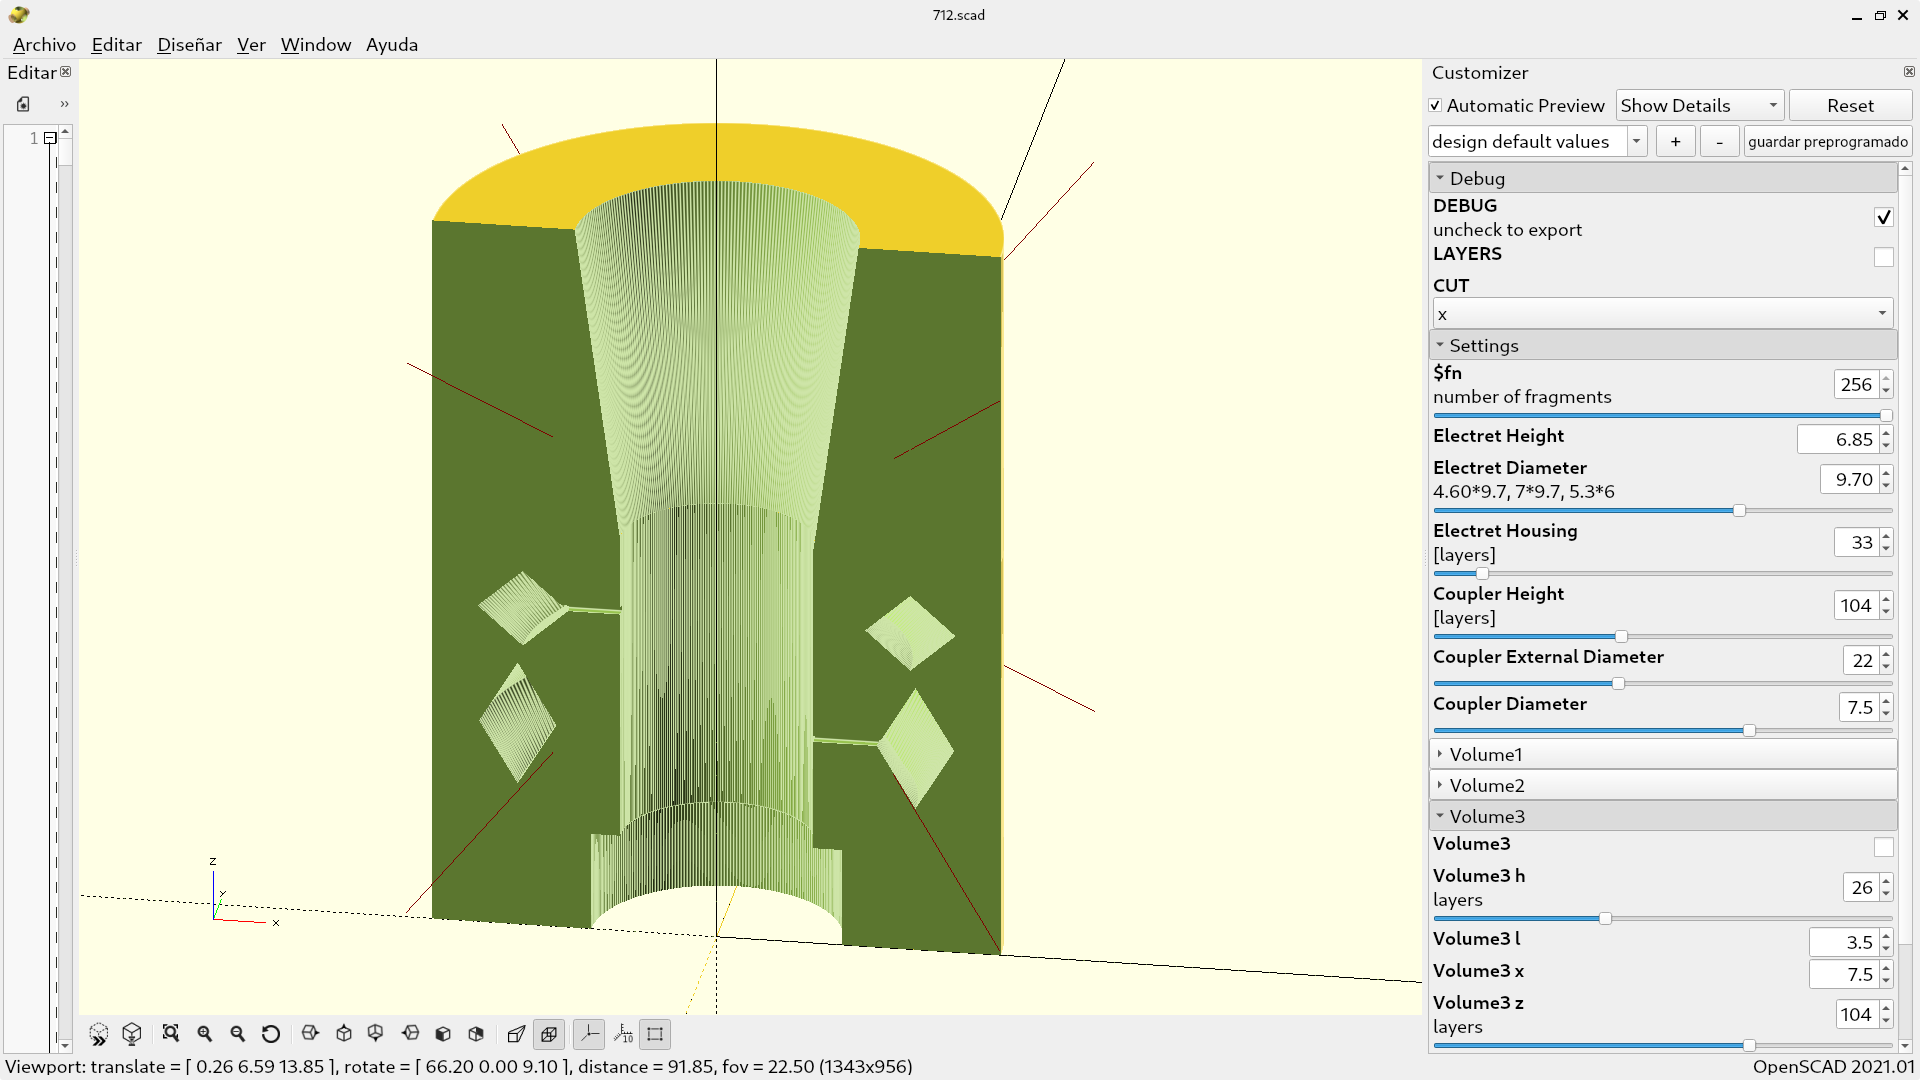This screenshot has height=1080, width=1920.
Task: Close the Customizer panel
Action: 1909,72
